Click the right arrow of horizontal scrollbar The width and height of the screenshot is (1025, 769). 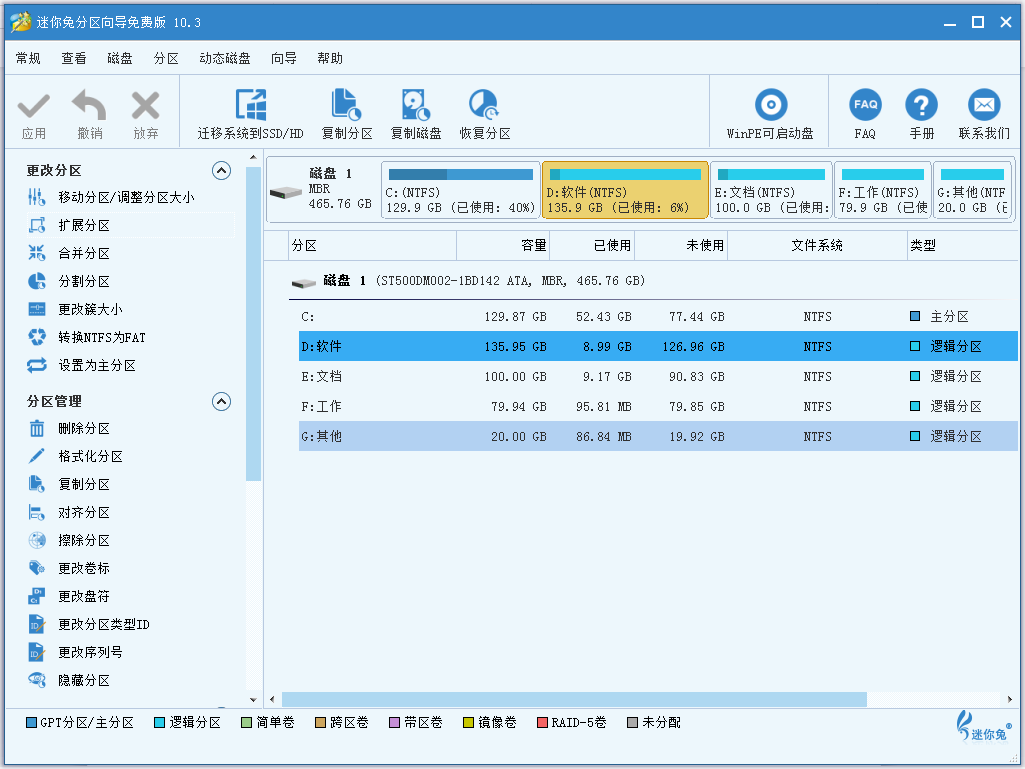1011,700
